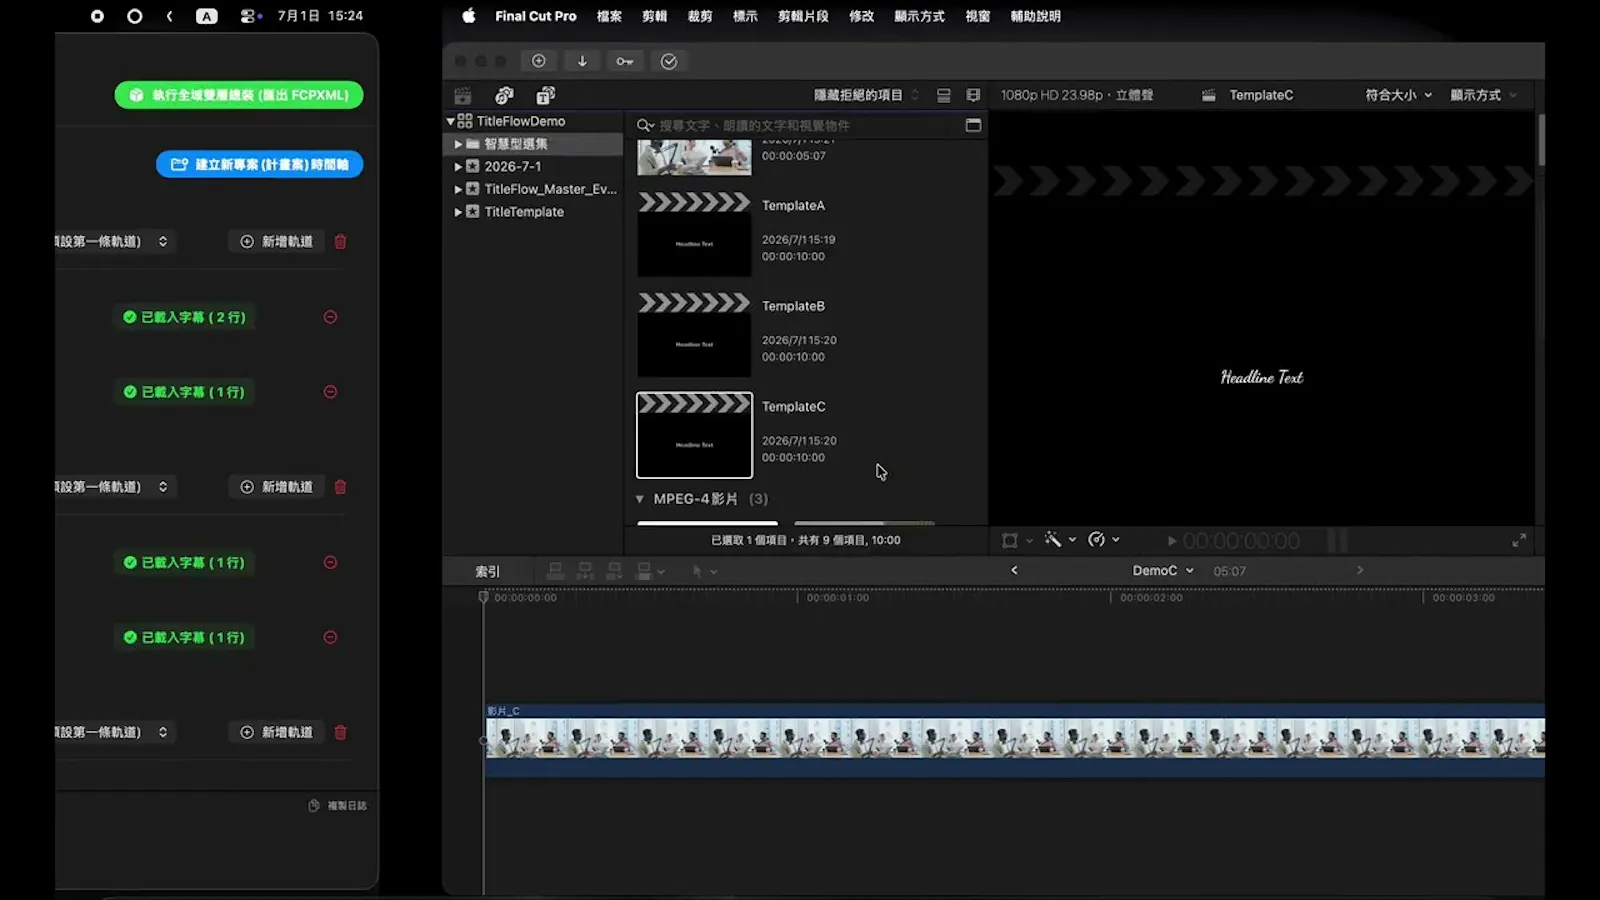
Task: Open the Photos and Audio sidebar
Action: (x=504, y=95)
